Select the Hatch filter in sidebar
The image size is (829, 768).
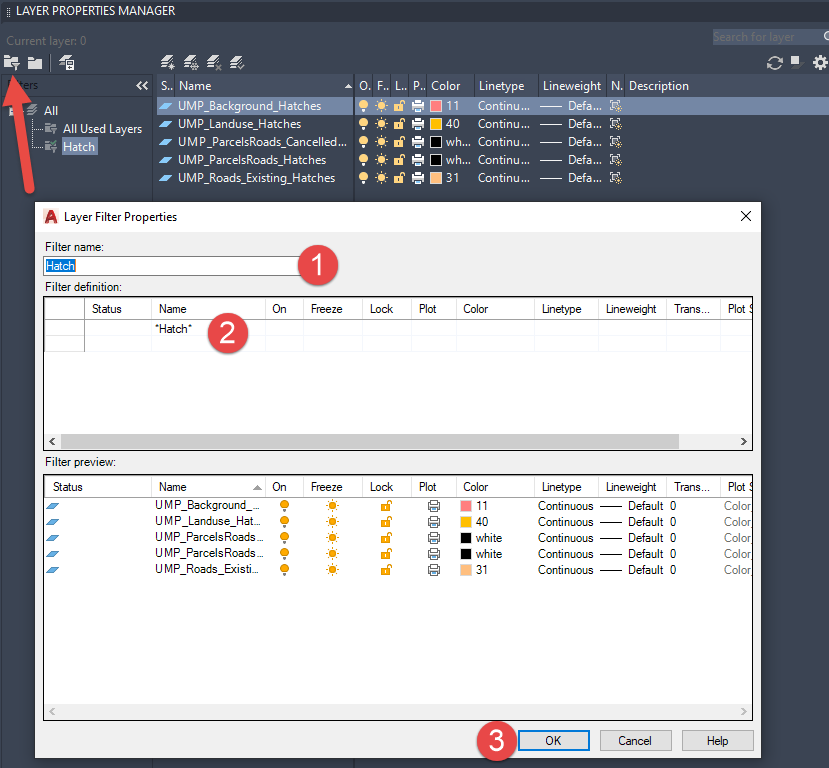point(78,146)
